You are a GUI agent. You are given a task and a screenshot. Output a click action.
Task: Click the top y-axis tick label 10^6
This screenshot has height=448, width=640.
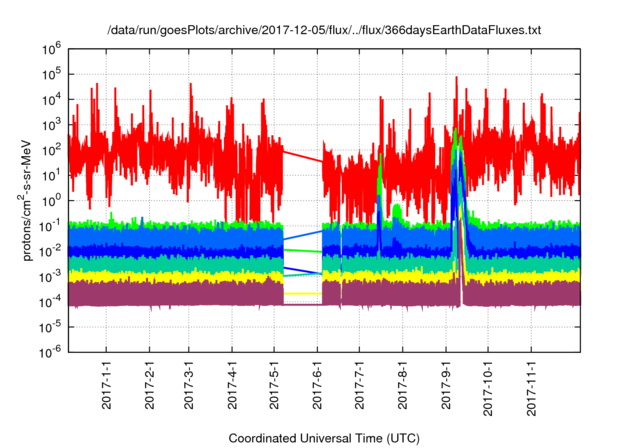point(50,48)
